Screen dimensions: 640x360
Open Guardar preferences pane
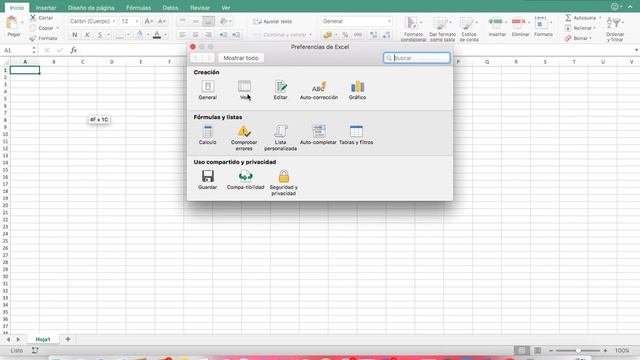pos(207,180)
